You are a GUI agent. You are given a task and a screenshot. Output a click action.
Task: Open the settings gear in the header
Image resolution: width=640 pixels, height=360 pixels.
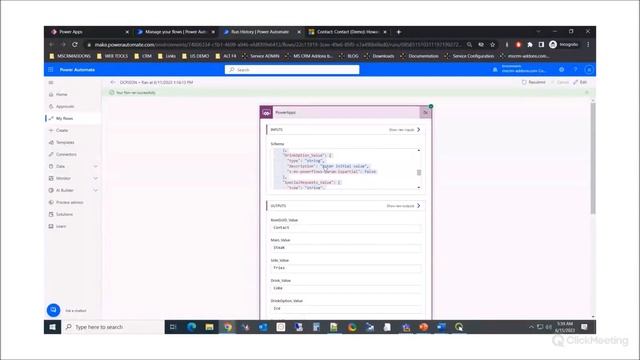[562, 70]
